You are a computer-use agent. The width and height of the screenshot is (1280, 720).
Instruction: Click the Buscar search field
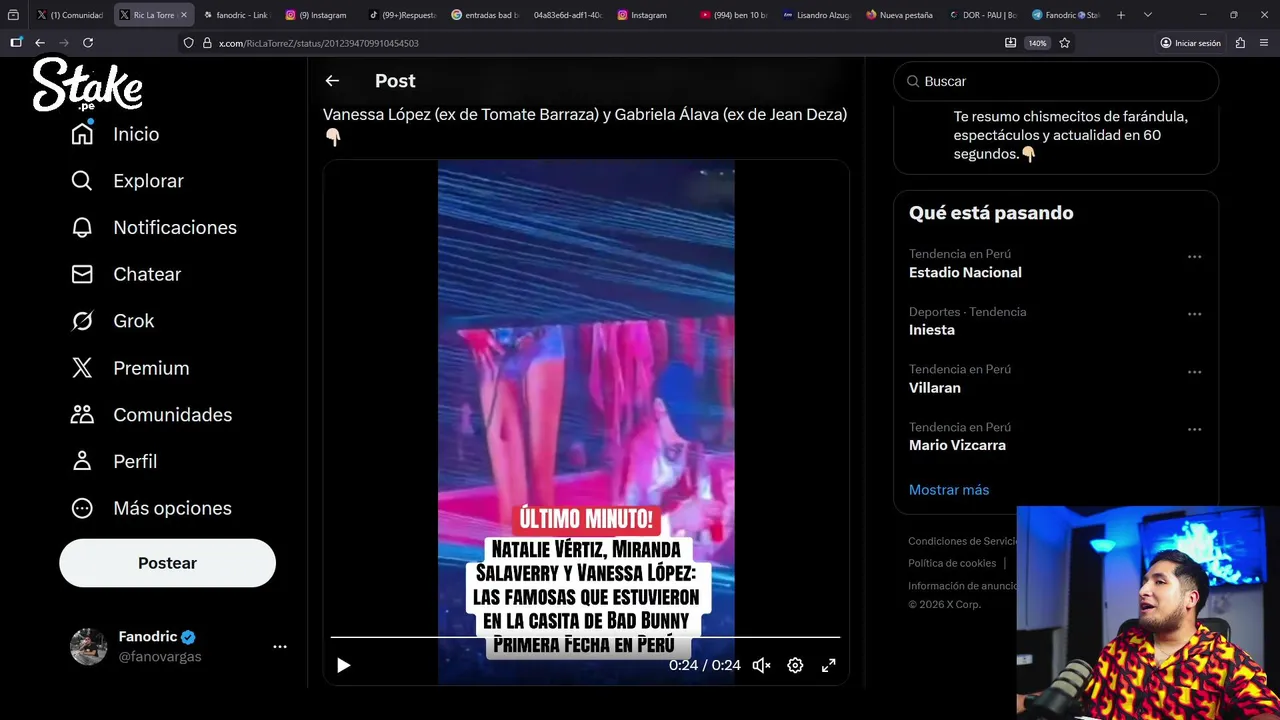tap(1056, 81)
